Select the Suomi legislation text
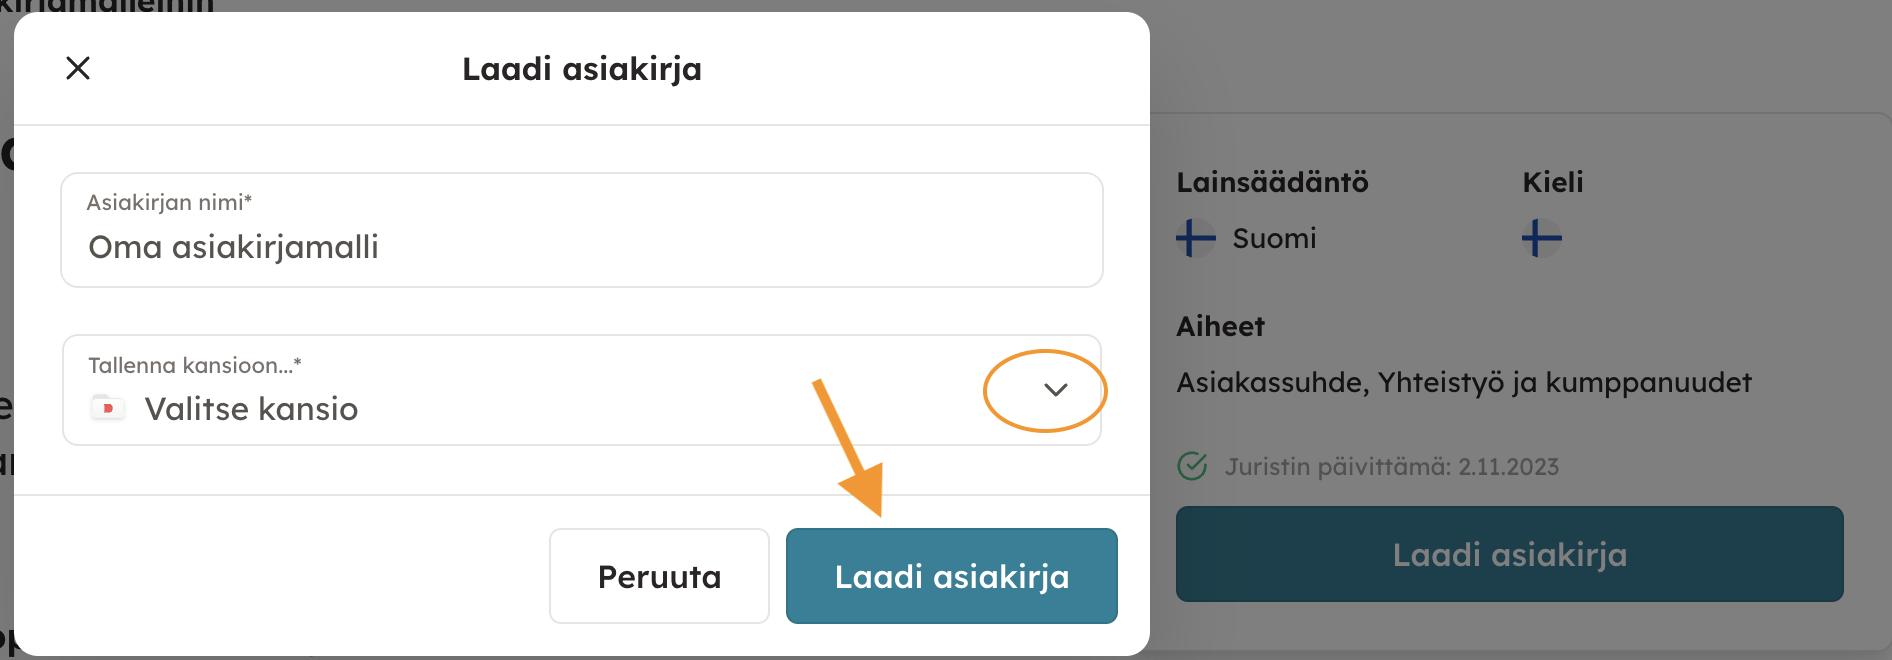 click(x=1274, y=238)
